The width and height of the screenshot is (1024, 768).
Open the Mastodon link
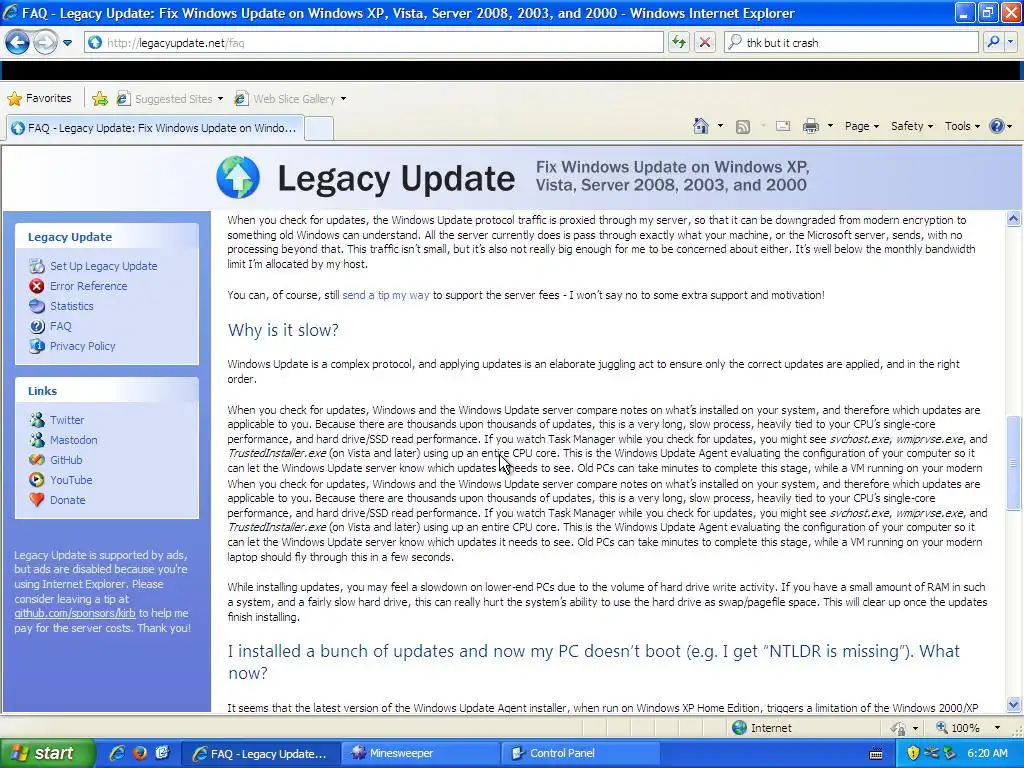pos(73,440)
